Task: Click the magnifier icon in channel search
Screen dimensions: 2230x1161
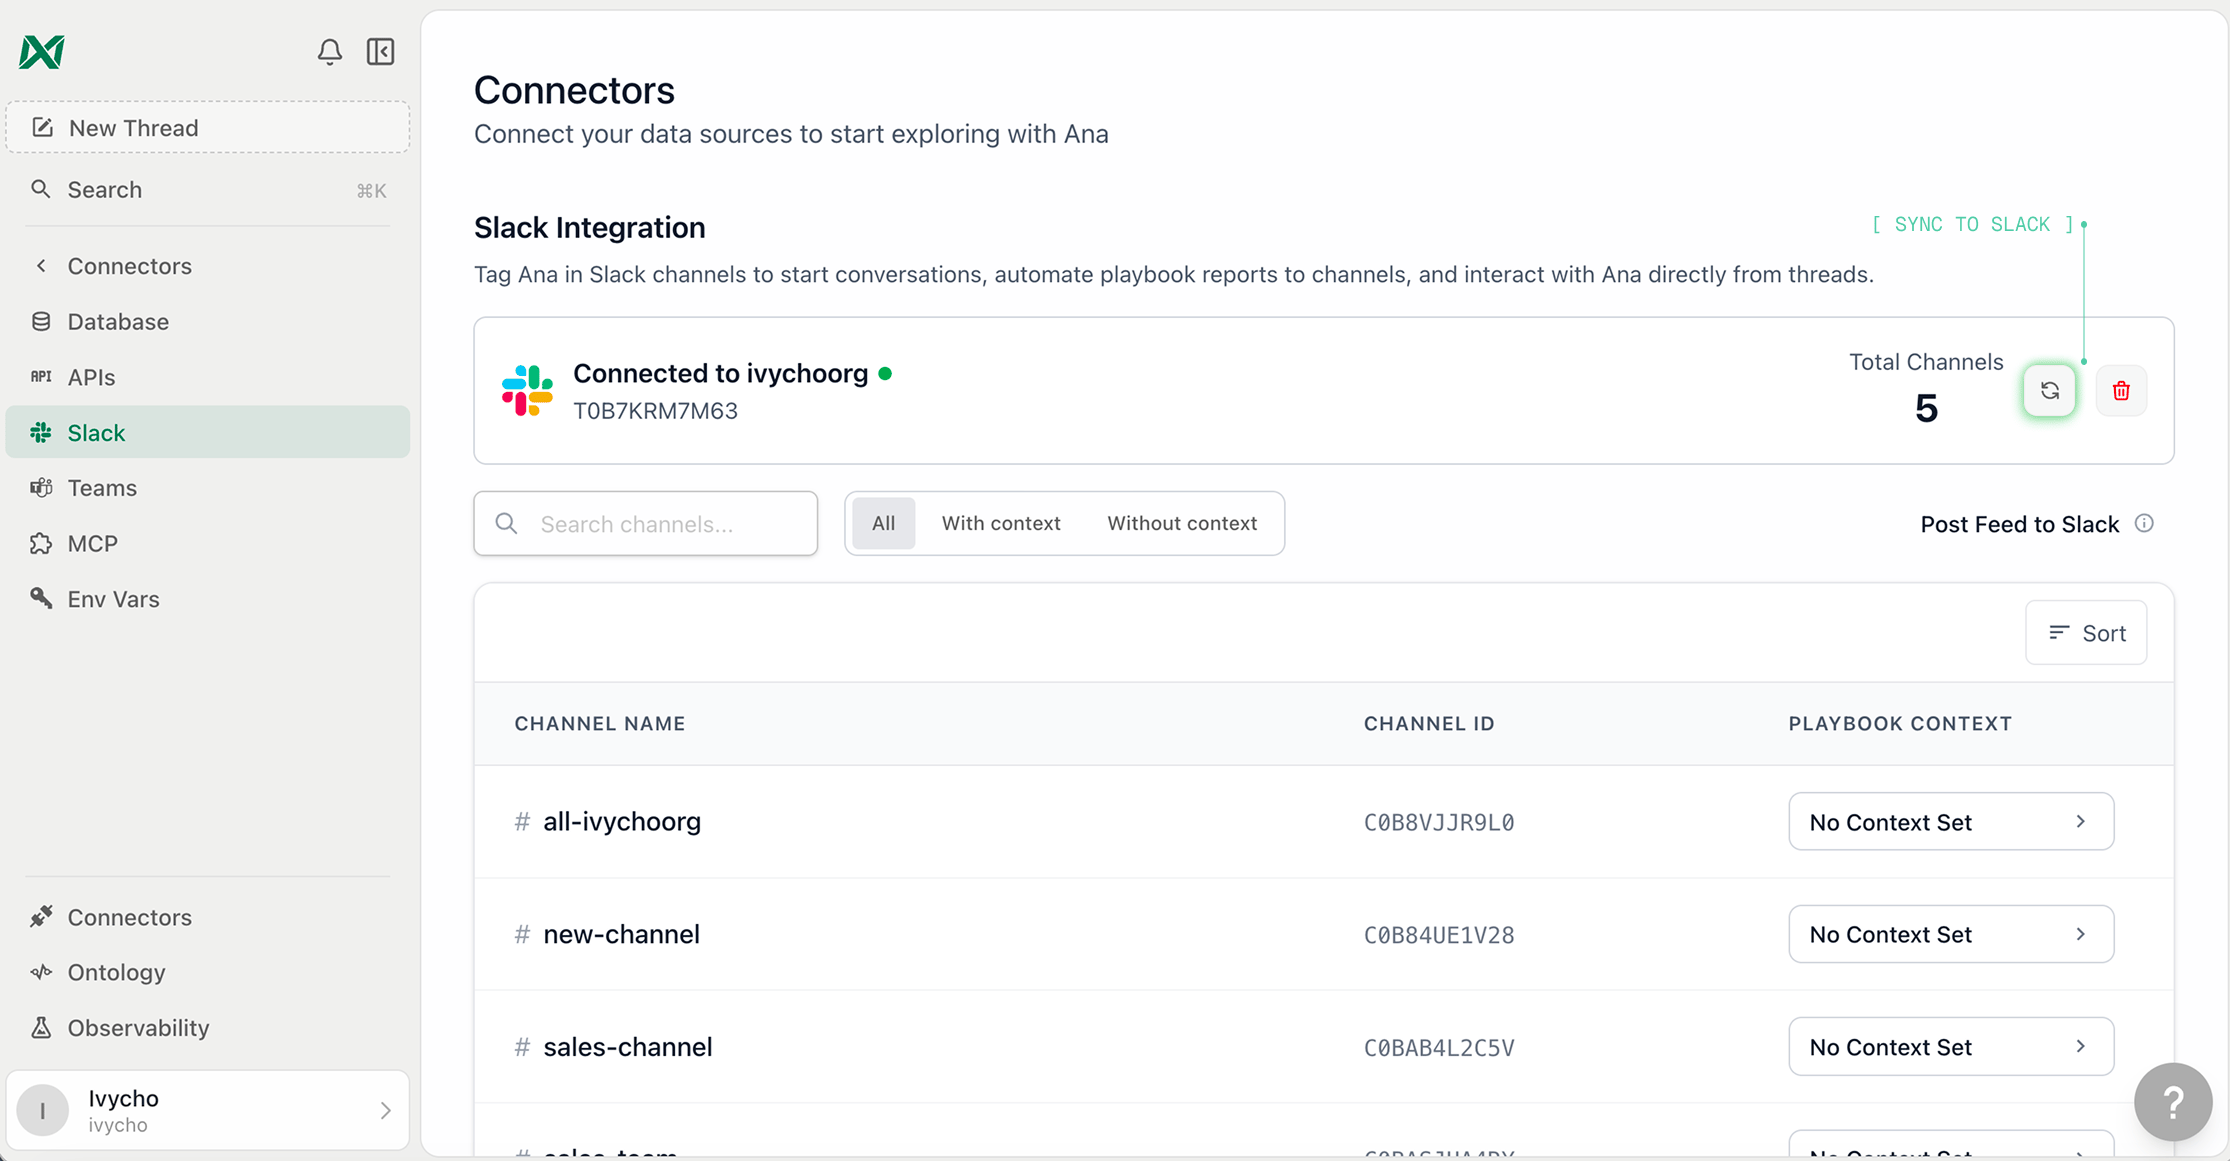Action: (507, 523)
